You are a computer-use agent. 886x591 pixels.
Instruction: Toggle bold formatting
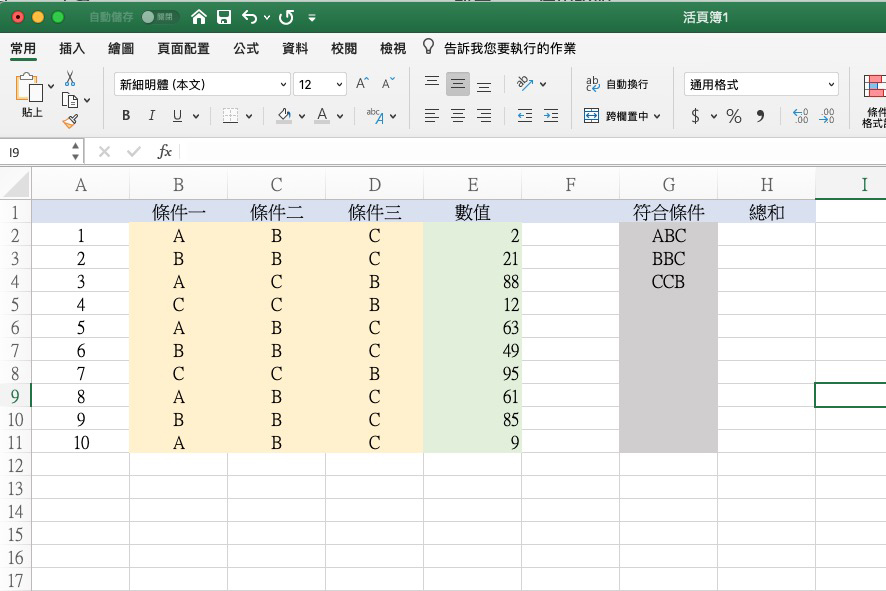point(125,115)
